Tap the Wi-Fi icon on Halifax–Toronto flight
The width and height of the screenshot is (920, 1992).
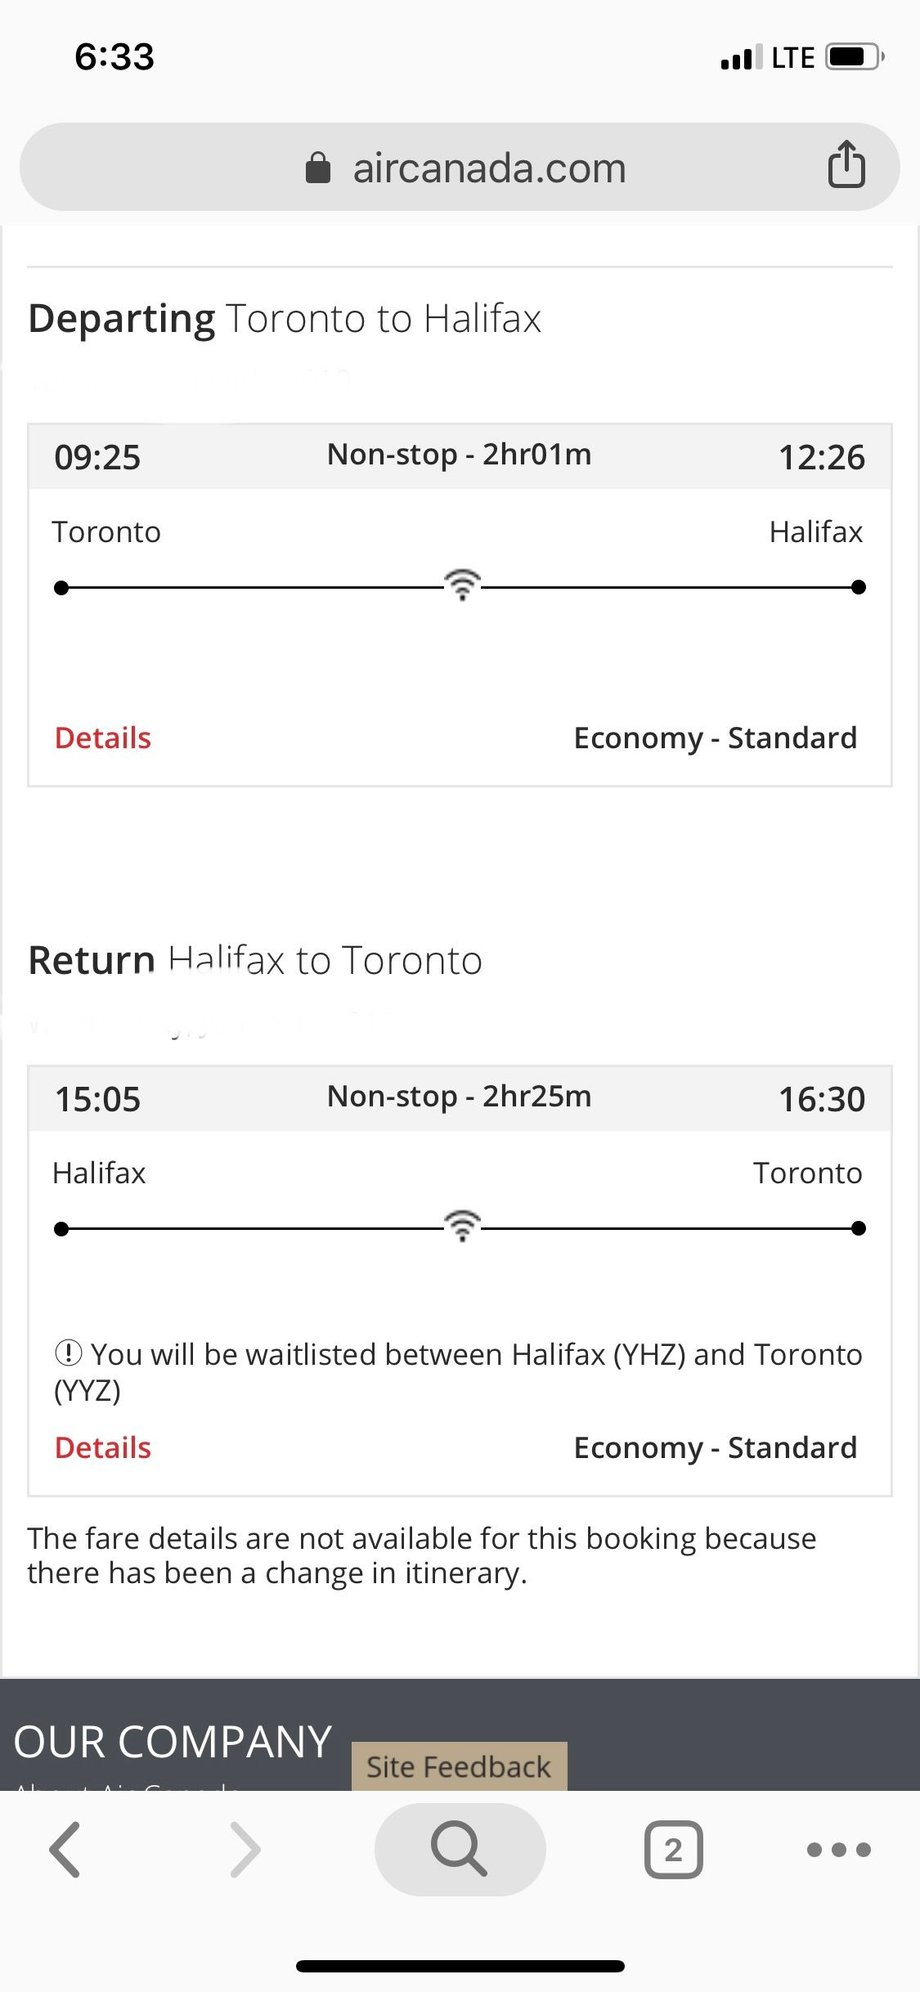pyautogui.click(x=462, y=1226)
